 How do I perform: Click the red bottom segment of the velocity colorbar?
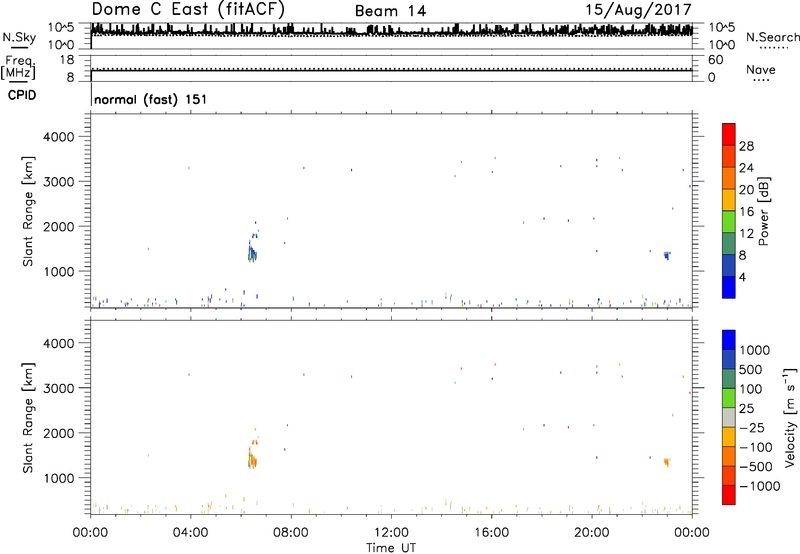pos(729,495)
